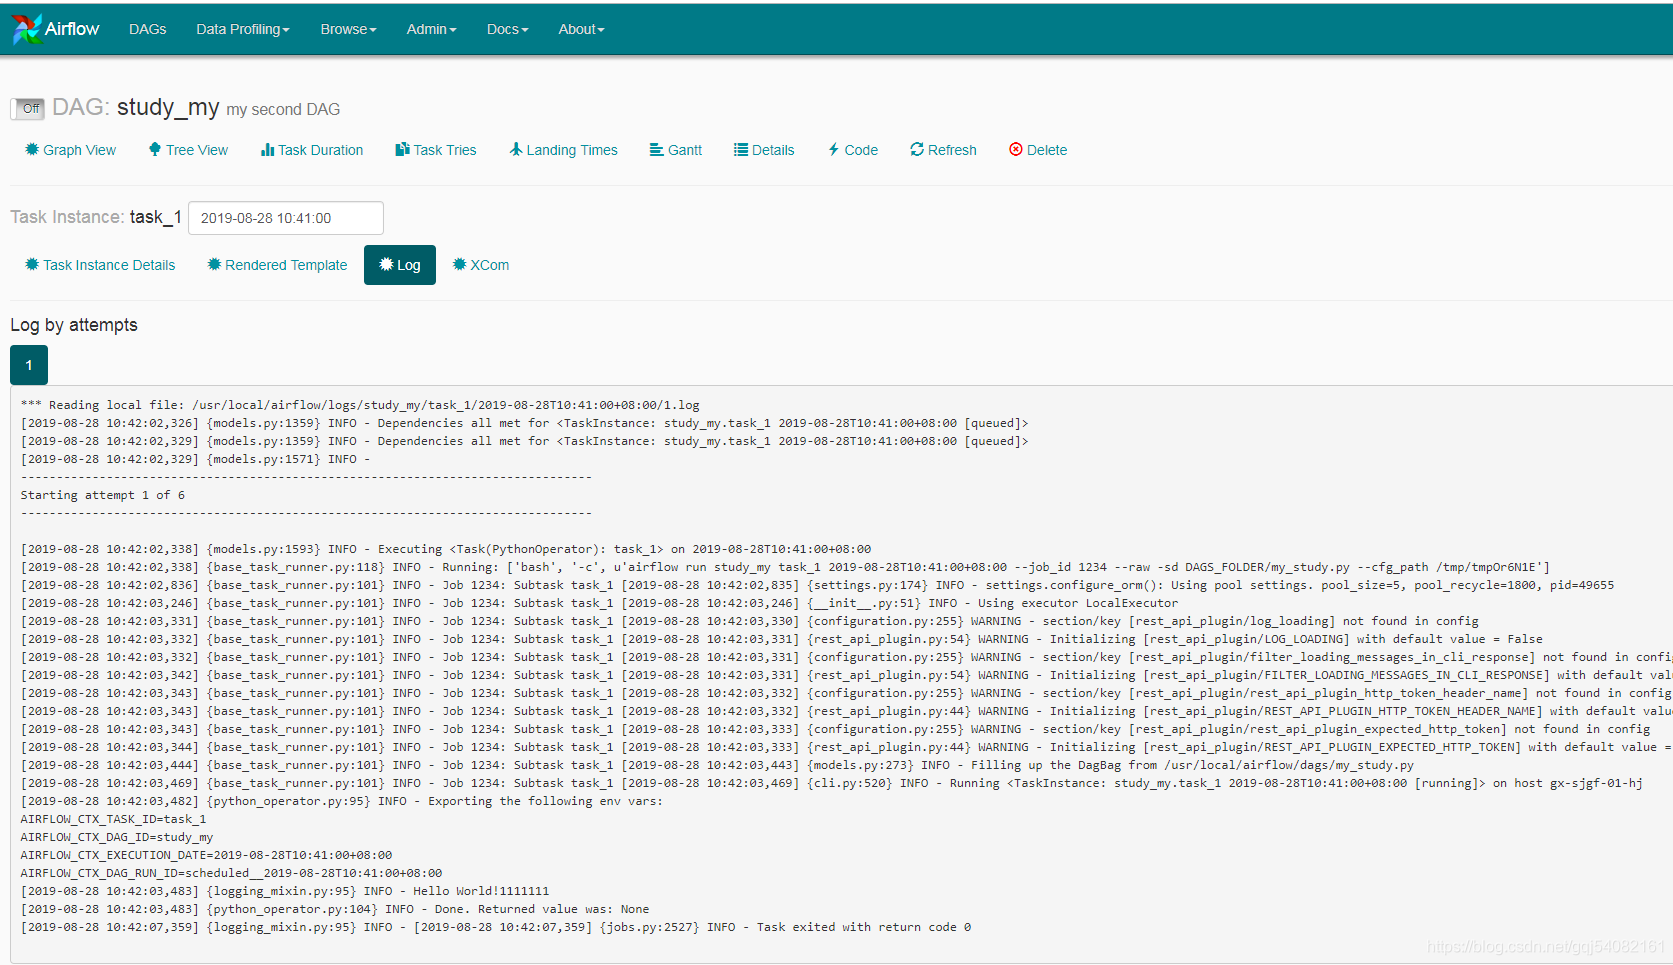This screenshot has height=965, width=1673.
Task: Expand the Docs menu
Action: pos(507,29)
